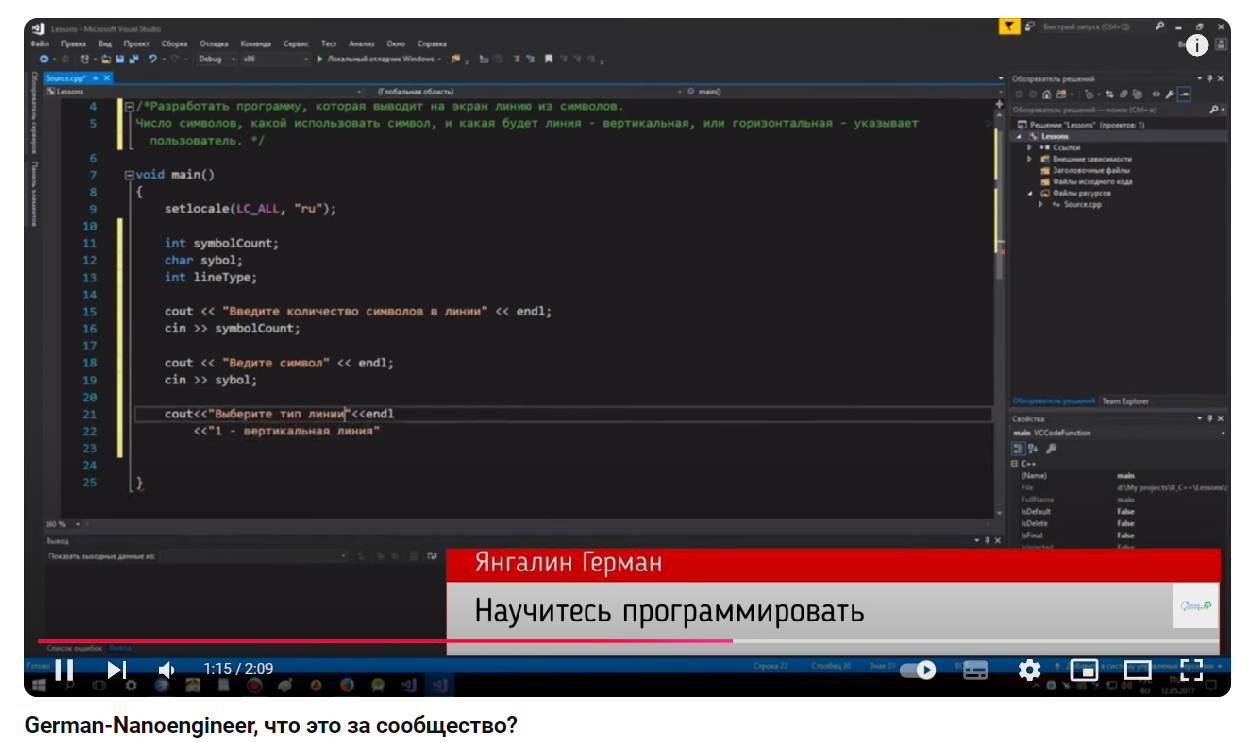Click the Navigate Back toolbar arrow
The height and width of the screenshot is (742, 1249).
click(x=44, y=59)
